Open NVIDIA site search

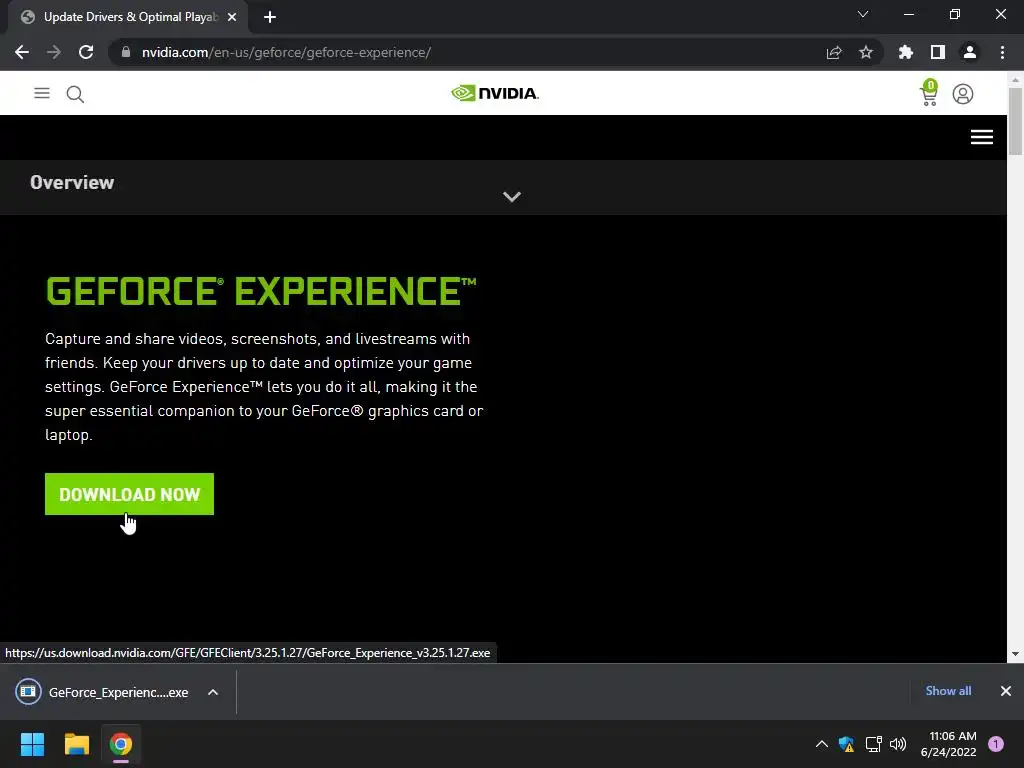click(75, 94)
